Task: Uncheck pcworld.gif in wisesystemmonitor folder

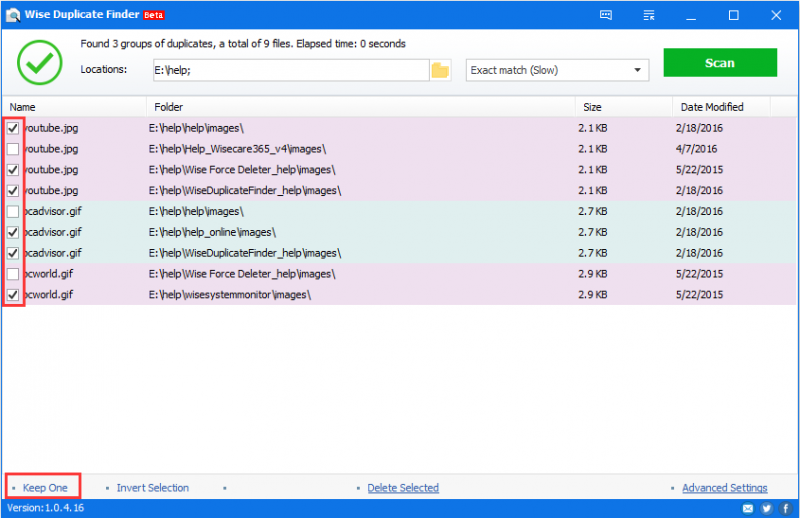Action: pyautogui.click(x=13, y=295)
